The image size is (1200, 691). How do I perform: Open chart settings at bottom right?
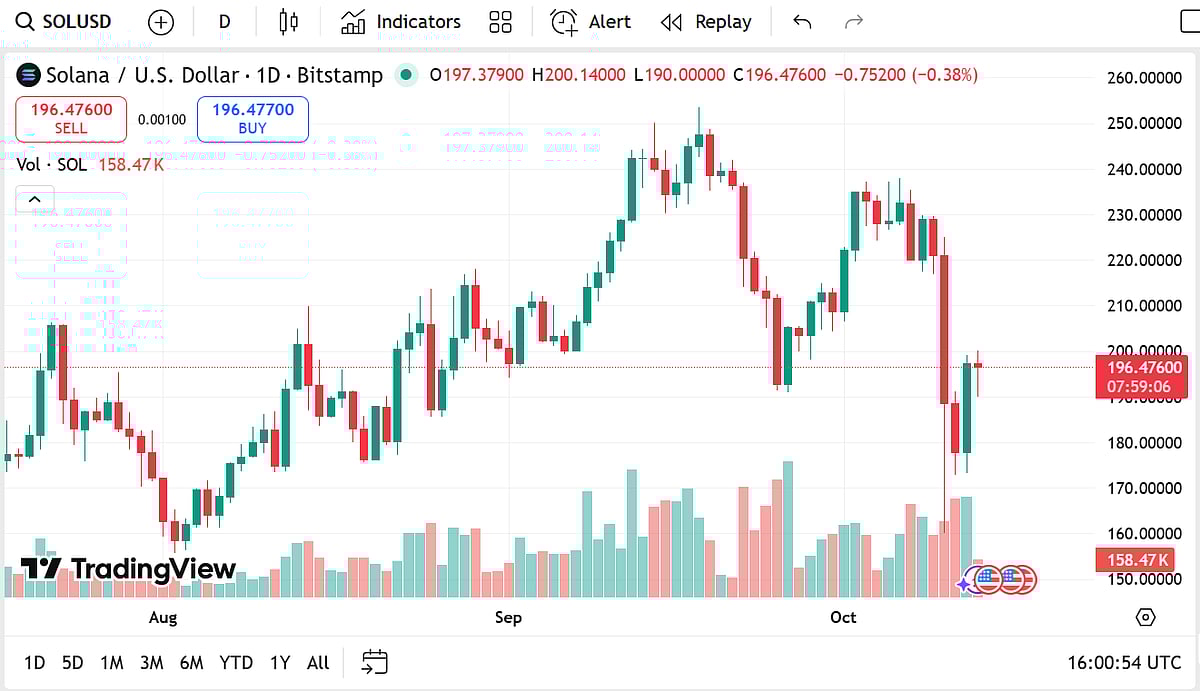(1144, 619)
